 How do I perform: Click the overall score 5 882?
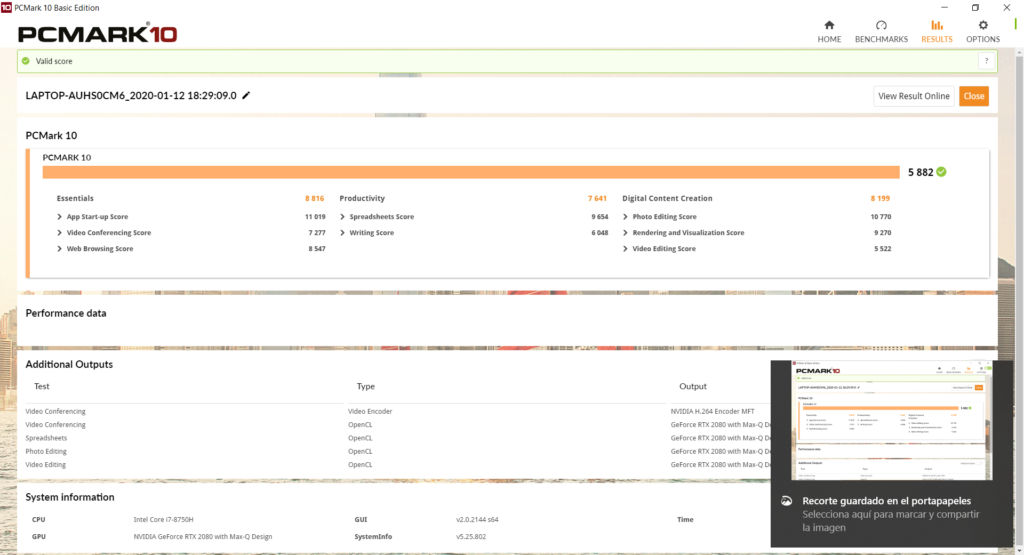(x=920, y=172)
